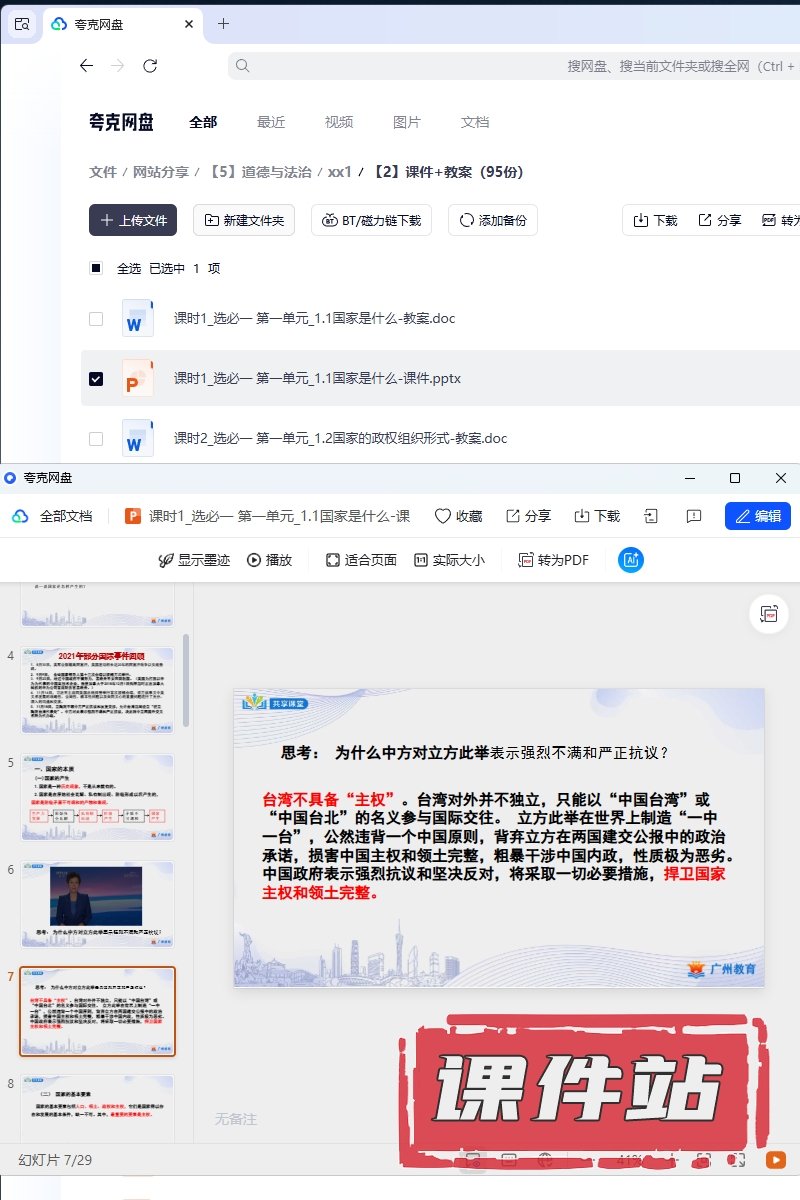Click the floating PDF scan icon at right
This screenshot has height=1200, width=800.
(x=769, y=614)
